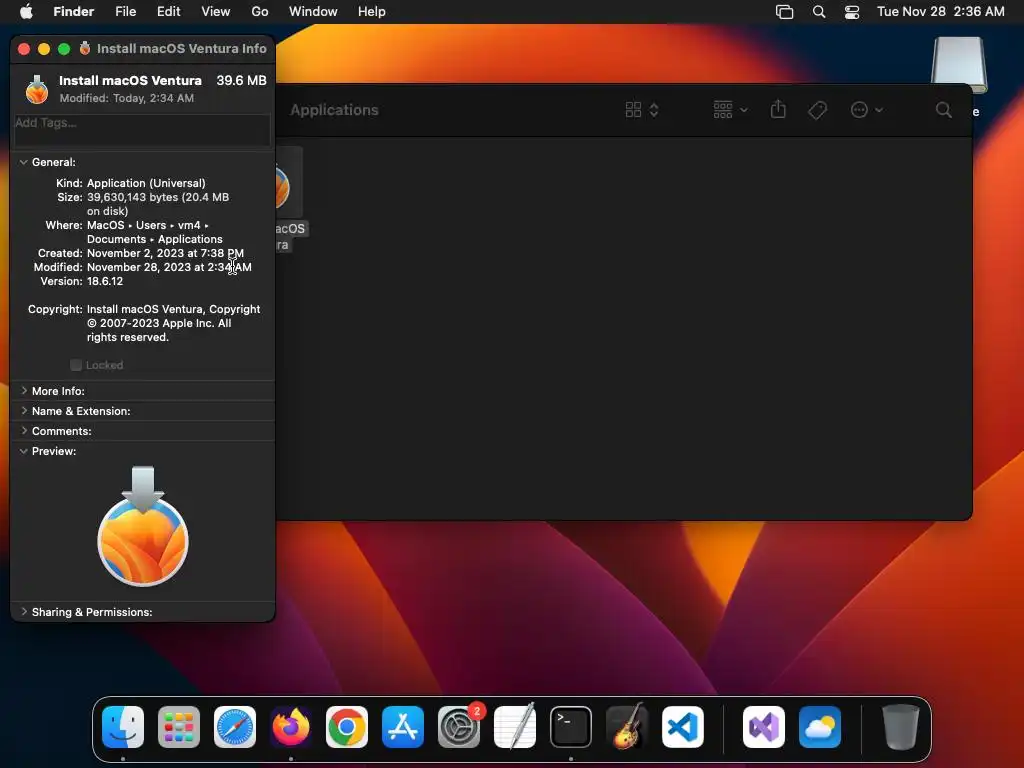Launch Terminal from the Dock
This screenshot has width=1024, height=768.
[x=571, y=727]
